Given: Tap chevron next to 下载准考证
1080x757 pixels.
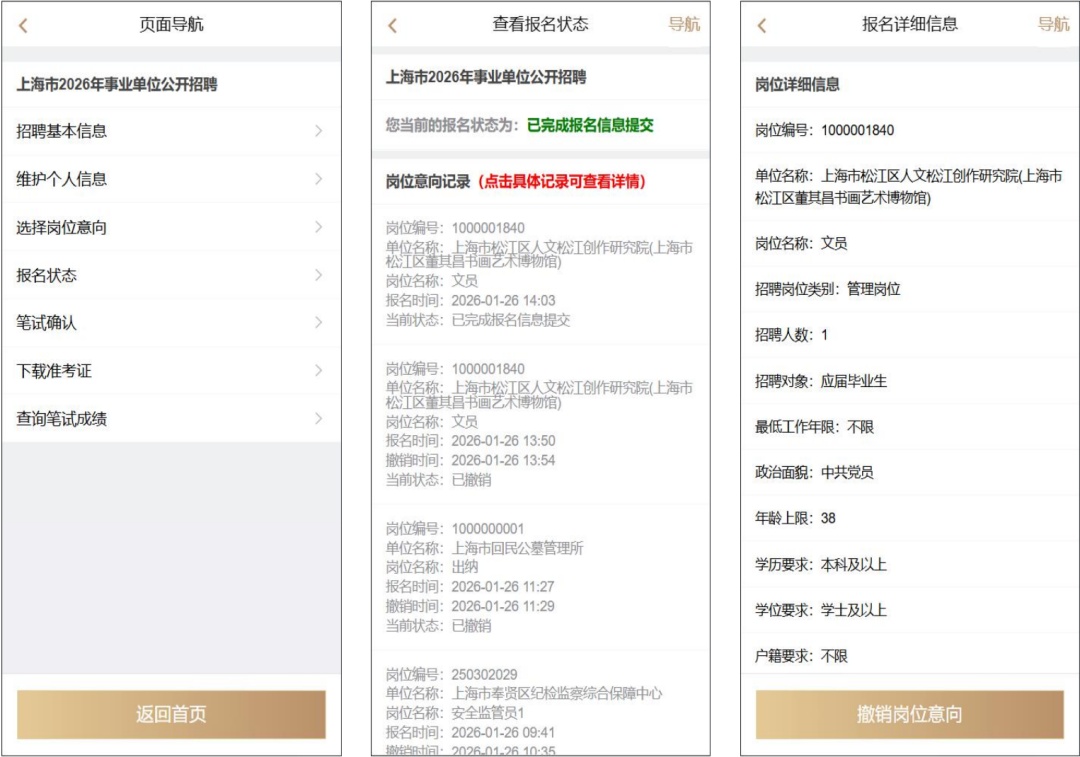Looking at the screenshot, I should [x=318, y=371].
